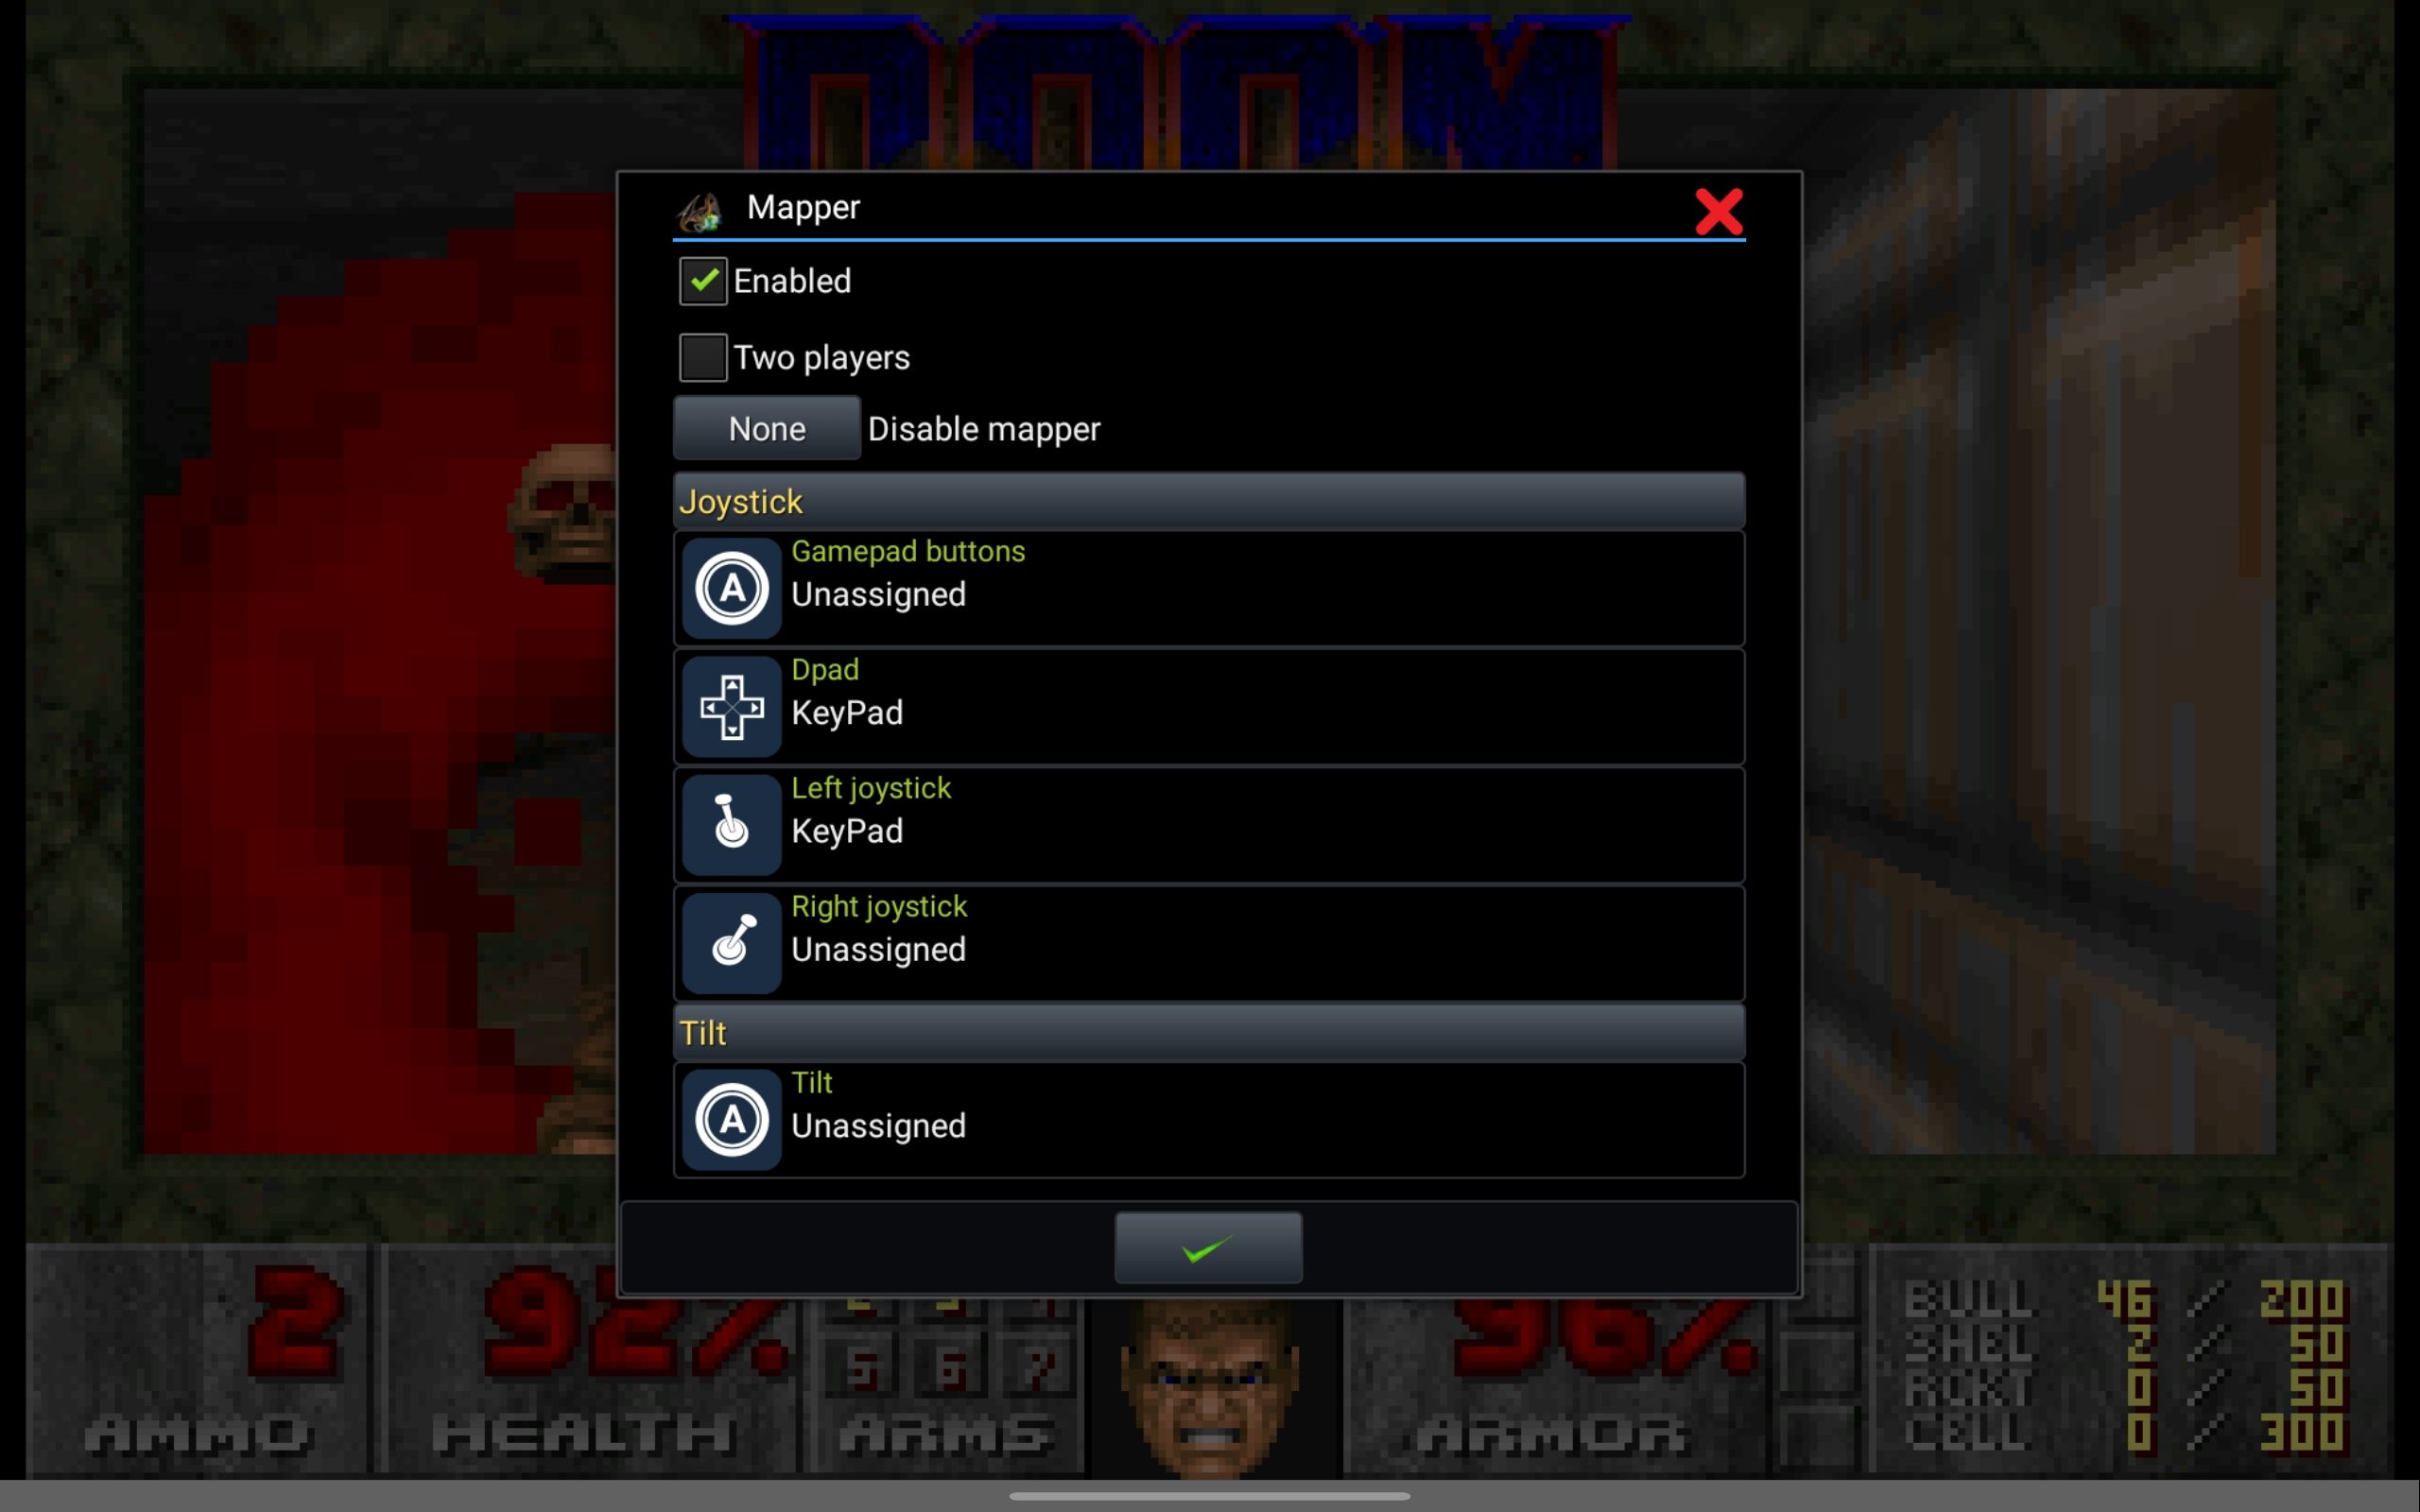
Task: Click the Right joystick Unassigned entry
Action: click(1209, 940)
